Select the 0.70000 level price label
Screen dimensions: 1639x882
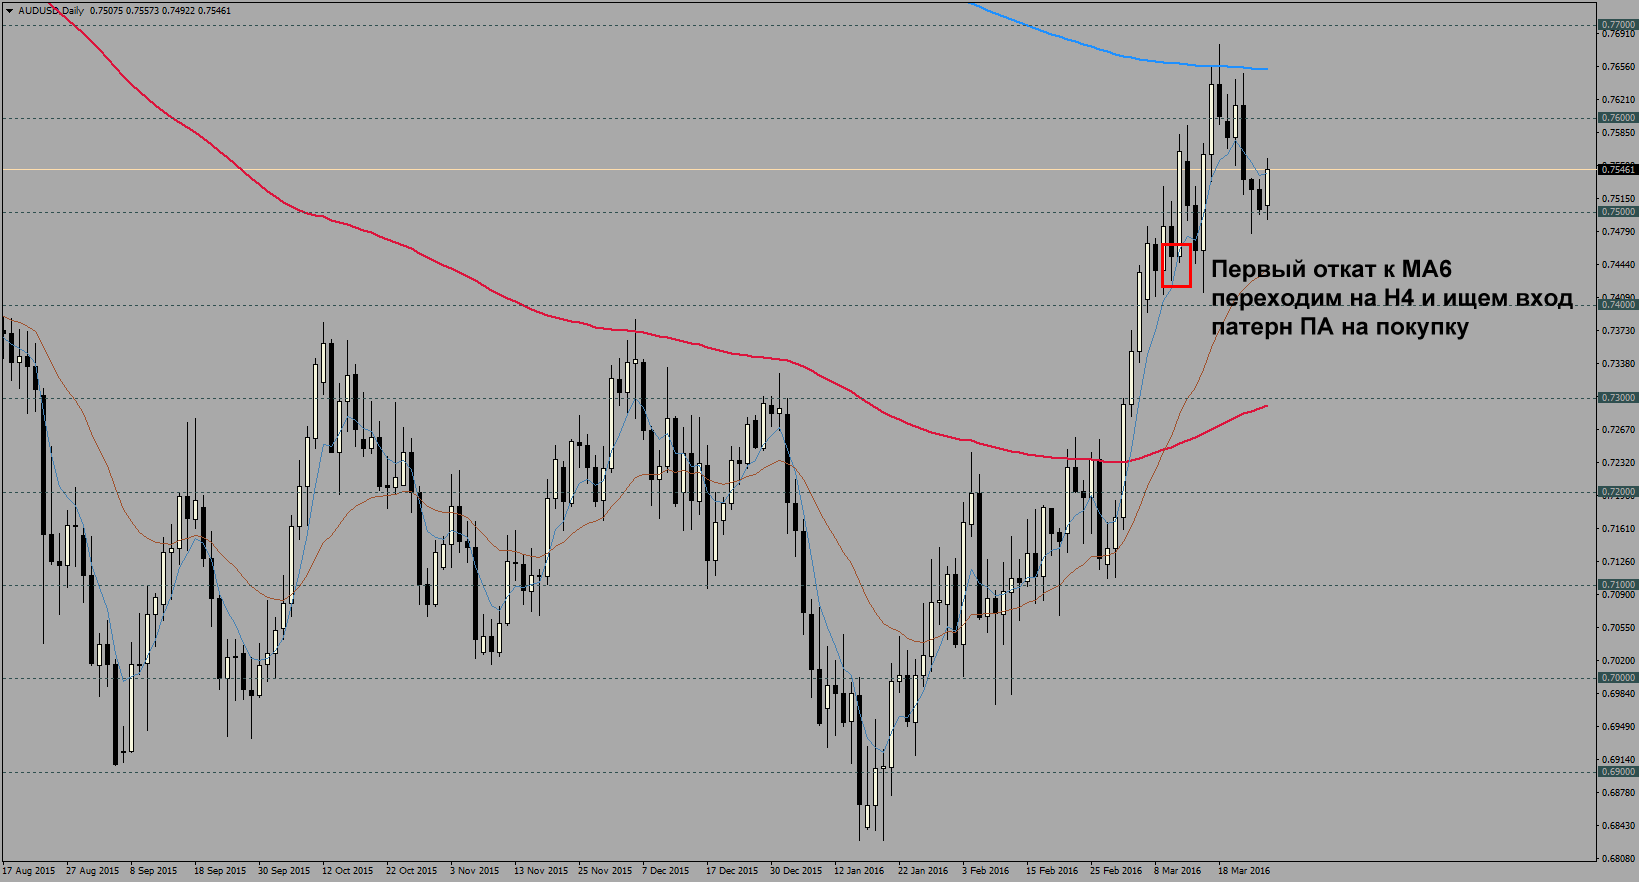[x=1618, y=678]
